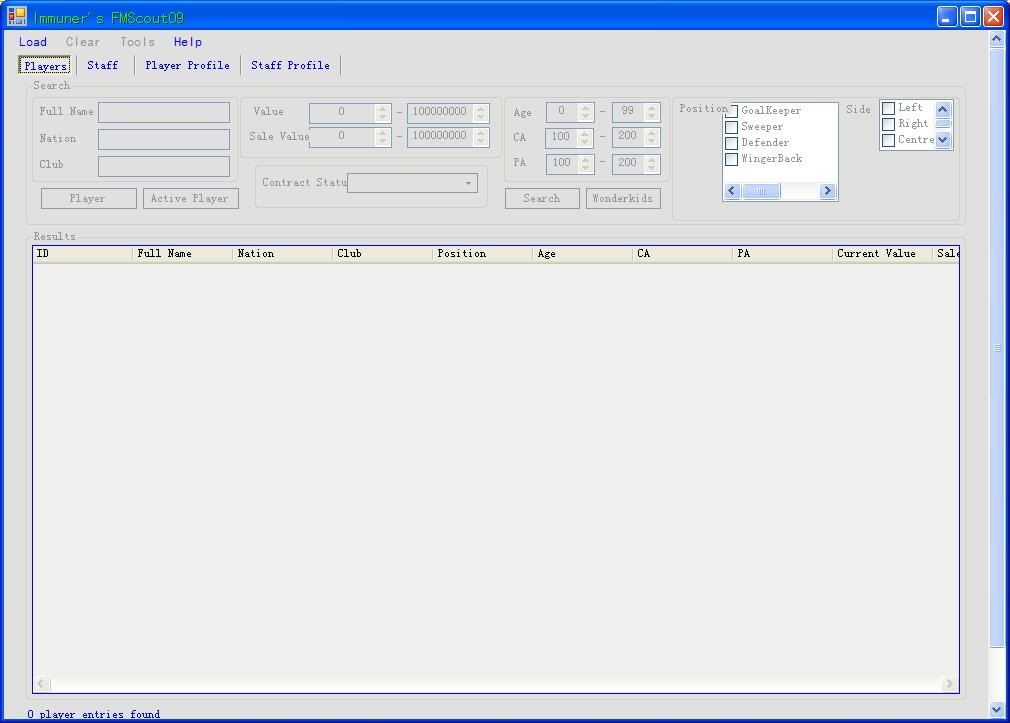Focus the Club search field
Screen dimensions: 1010x723
click(x=164, y=166)
